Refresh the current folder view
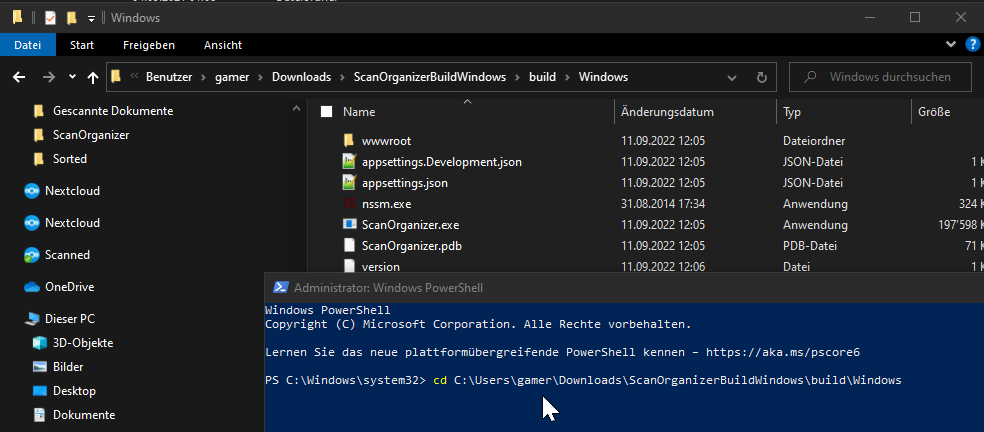 coord(762,77)
